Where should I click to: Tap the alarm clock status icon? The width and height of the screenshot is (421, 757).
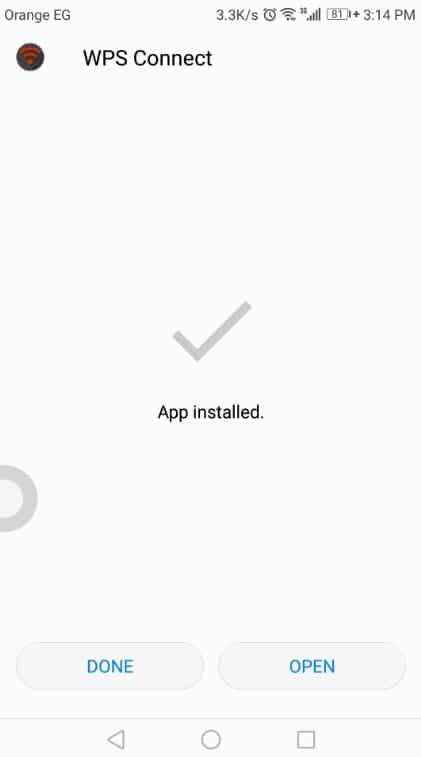click(269, 15)
